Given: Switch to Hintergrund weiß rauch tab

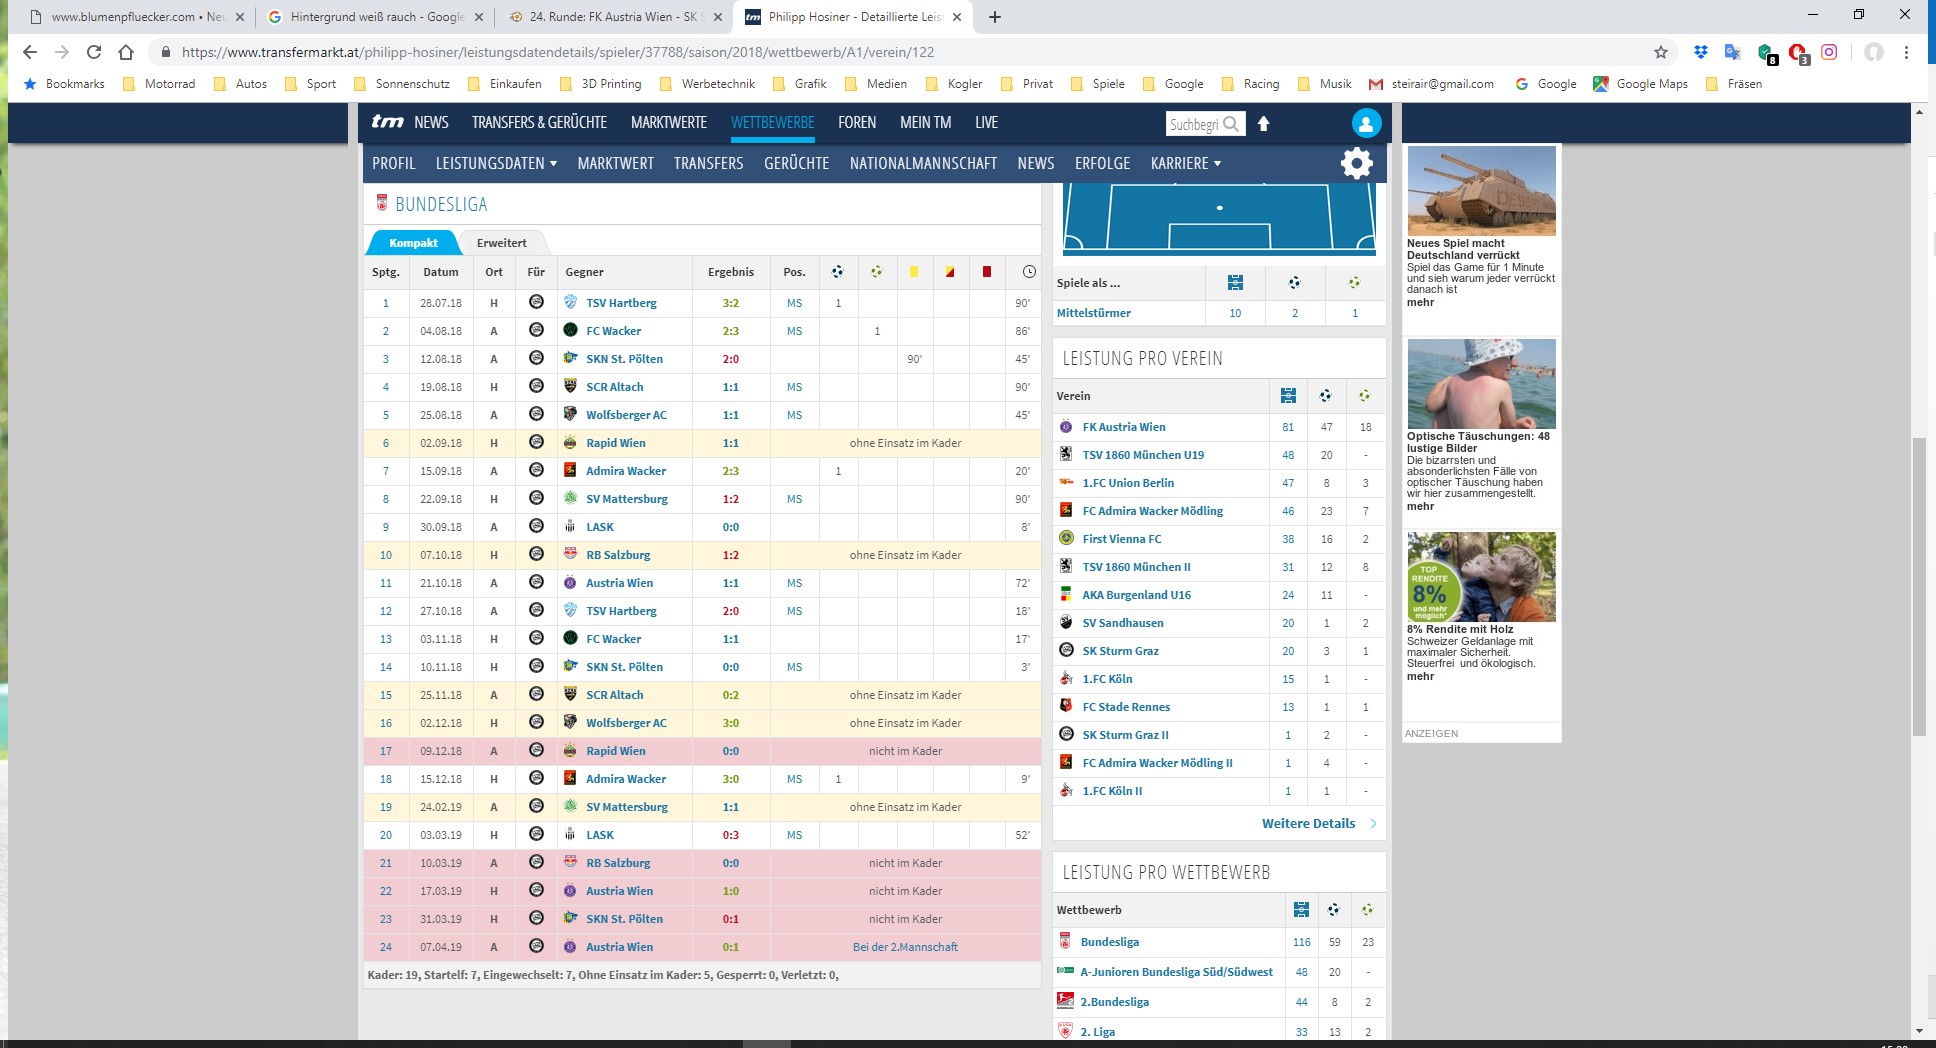Looking at the screenshot, I should (x=377, y=17).
